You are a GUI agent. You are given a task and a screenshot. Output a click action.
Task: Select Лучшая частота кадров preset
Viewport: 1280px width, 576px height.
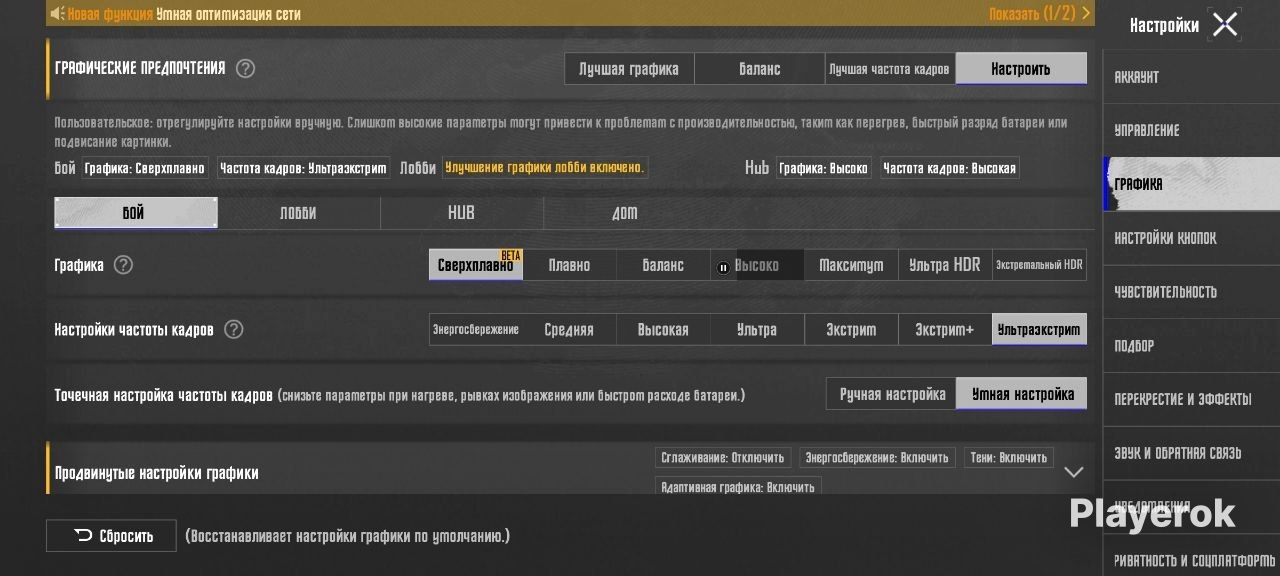[890, 69]
